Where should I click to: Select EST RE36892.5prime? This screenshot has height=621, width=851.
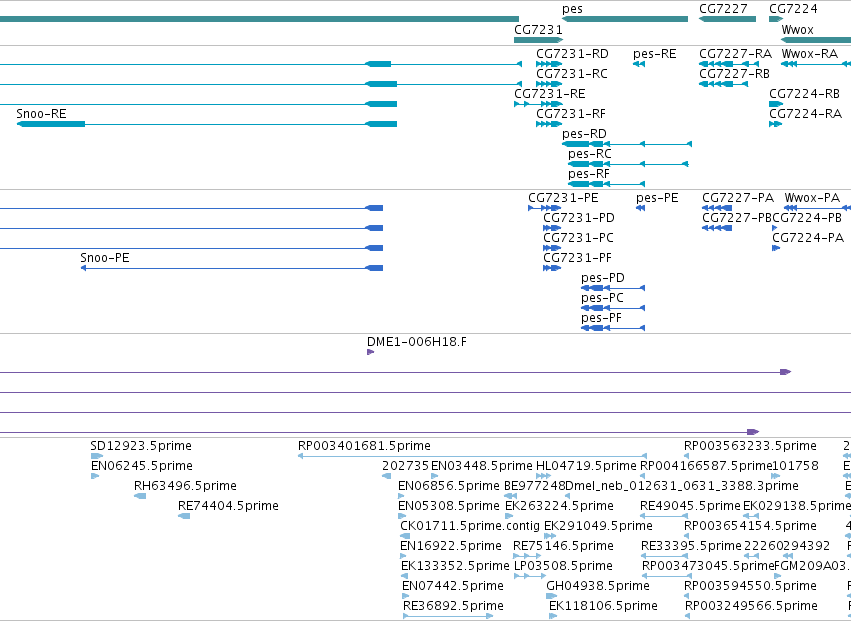click(x=448, y=616)
